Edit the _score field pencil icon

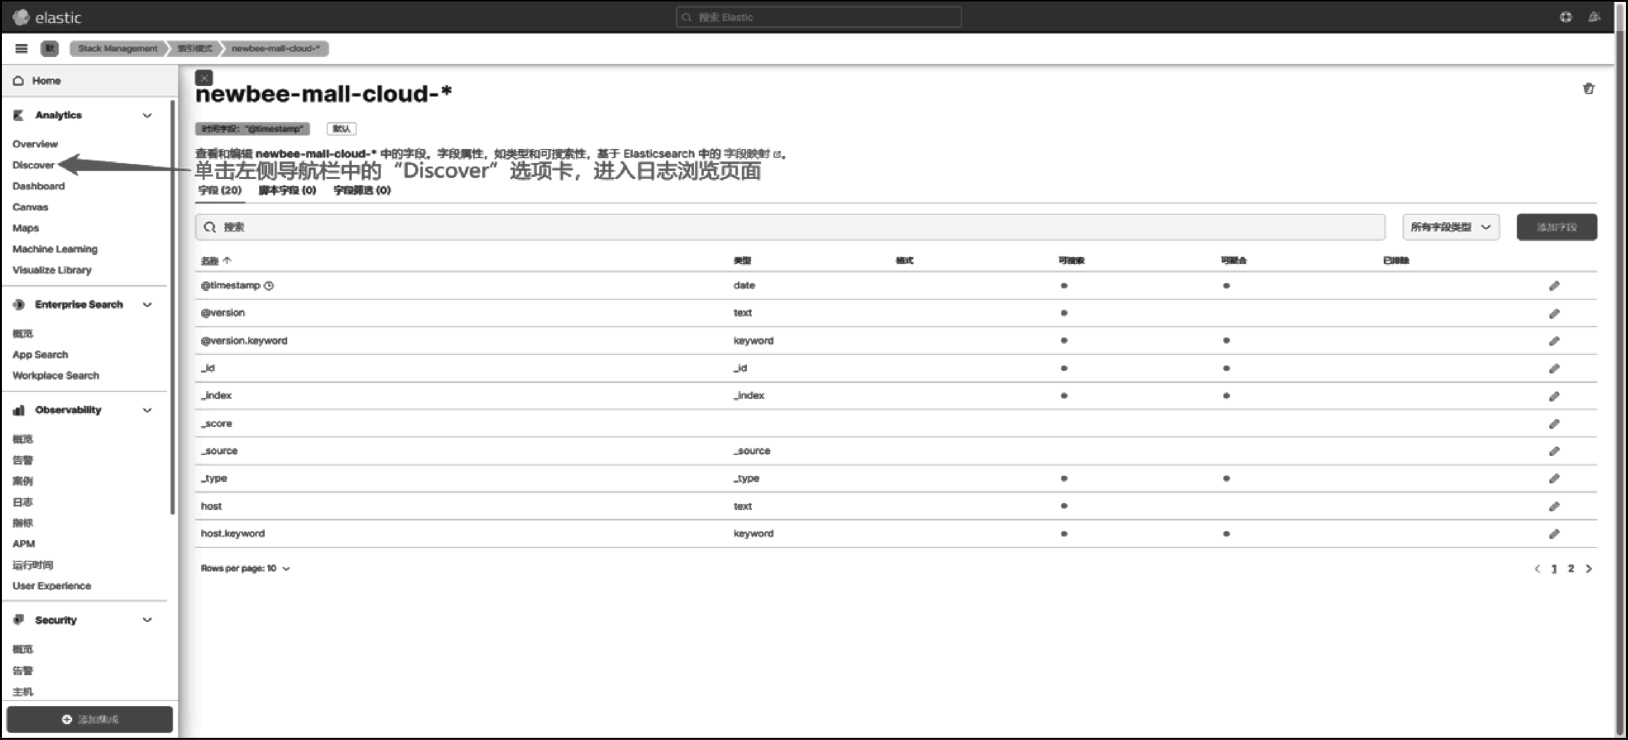click(1554, 424)
